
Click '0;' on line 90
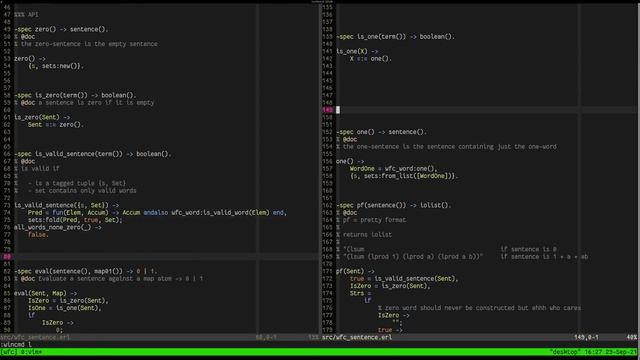point(59,330)
